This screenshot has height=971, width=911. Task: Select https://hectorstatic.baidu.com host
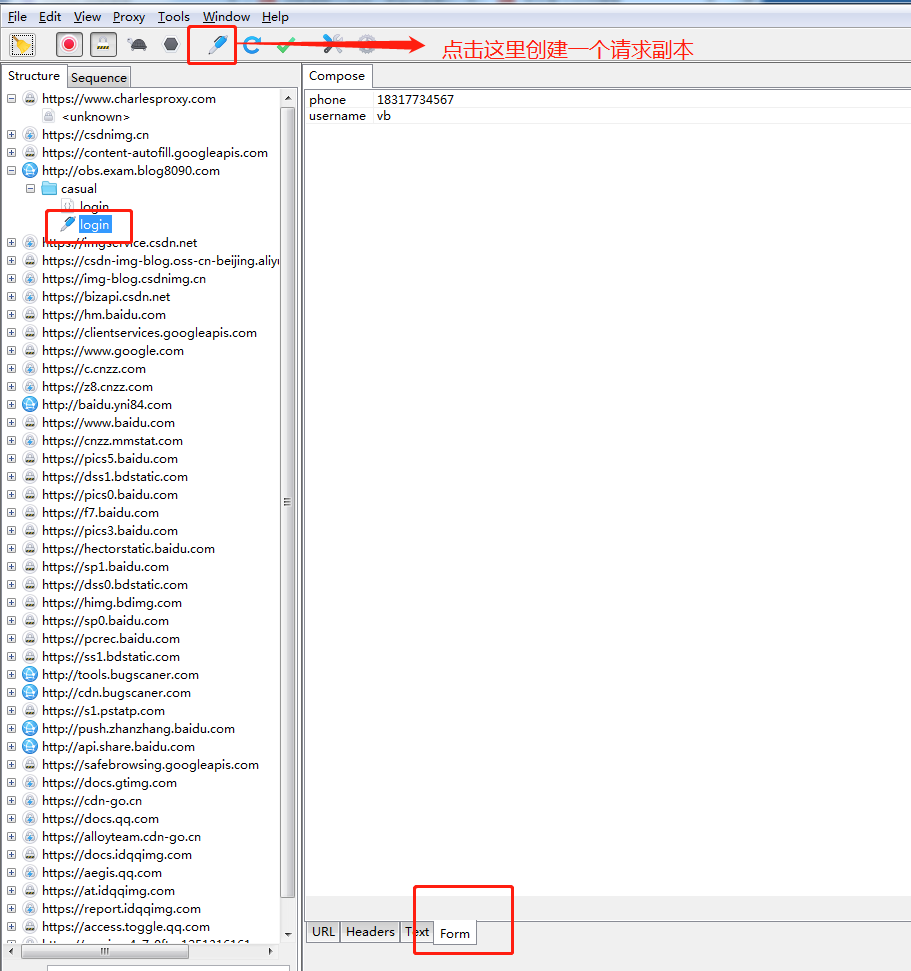[128, 549]
